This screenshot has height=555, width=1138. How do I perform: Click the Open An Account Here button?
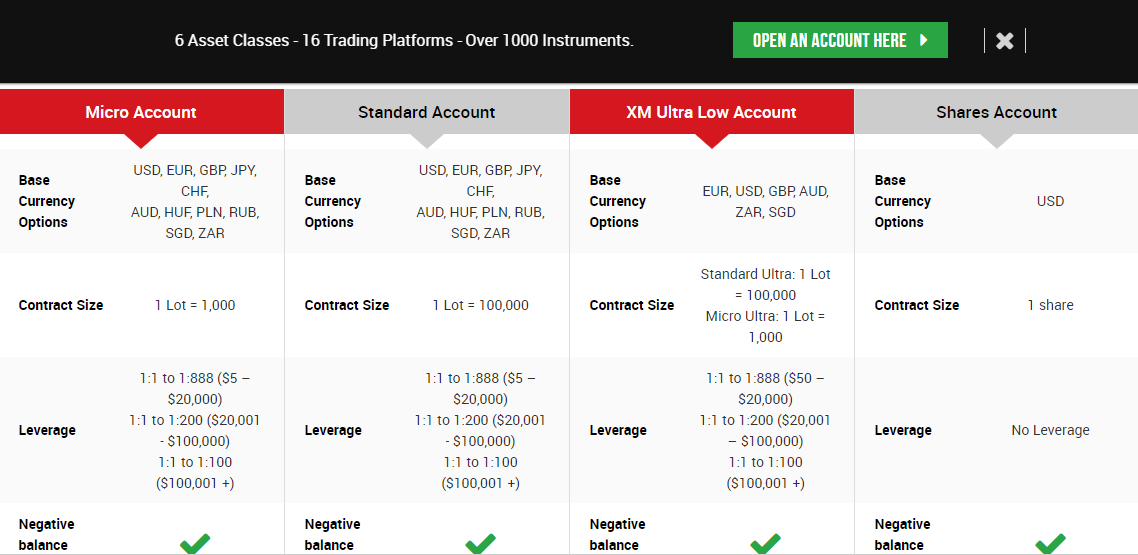(840, 40)
